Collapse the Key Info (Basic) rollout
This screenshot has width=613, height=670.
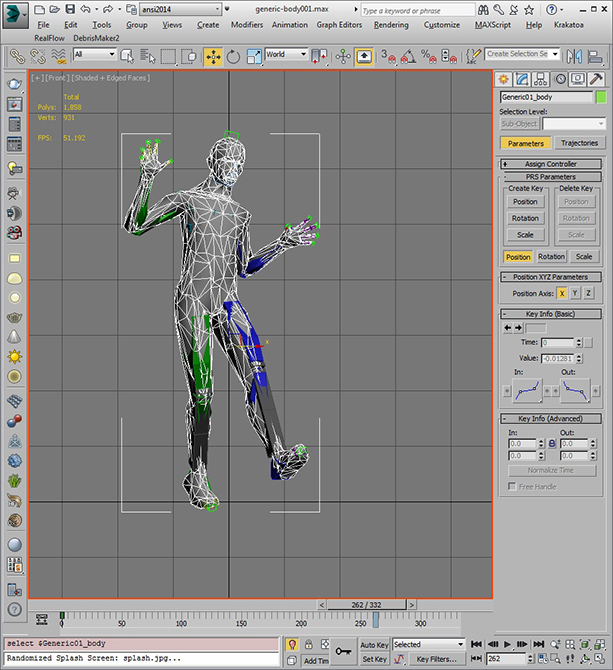click(x=552, y=313)
